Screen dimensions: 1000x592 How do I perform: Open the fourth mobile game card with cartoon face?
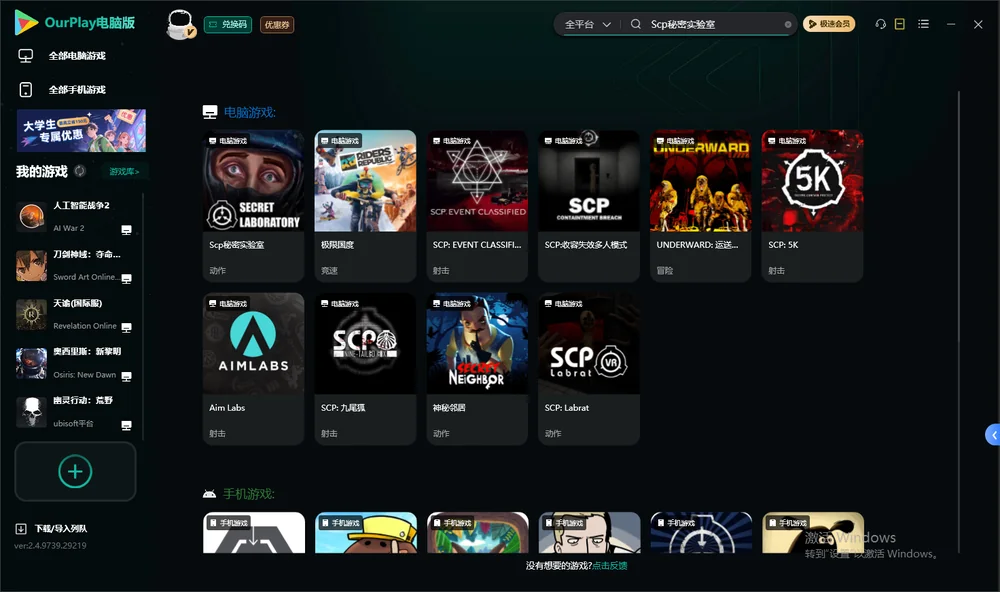pyautogui.click(x=589, y=532)
